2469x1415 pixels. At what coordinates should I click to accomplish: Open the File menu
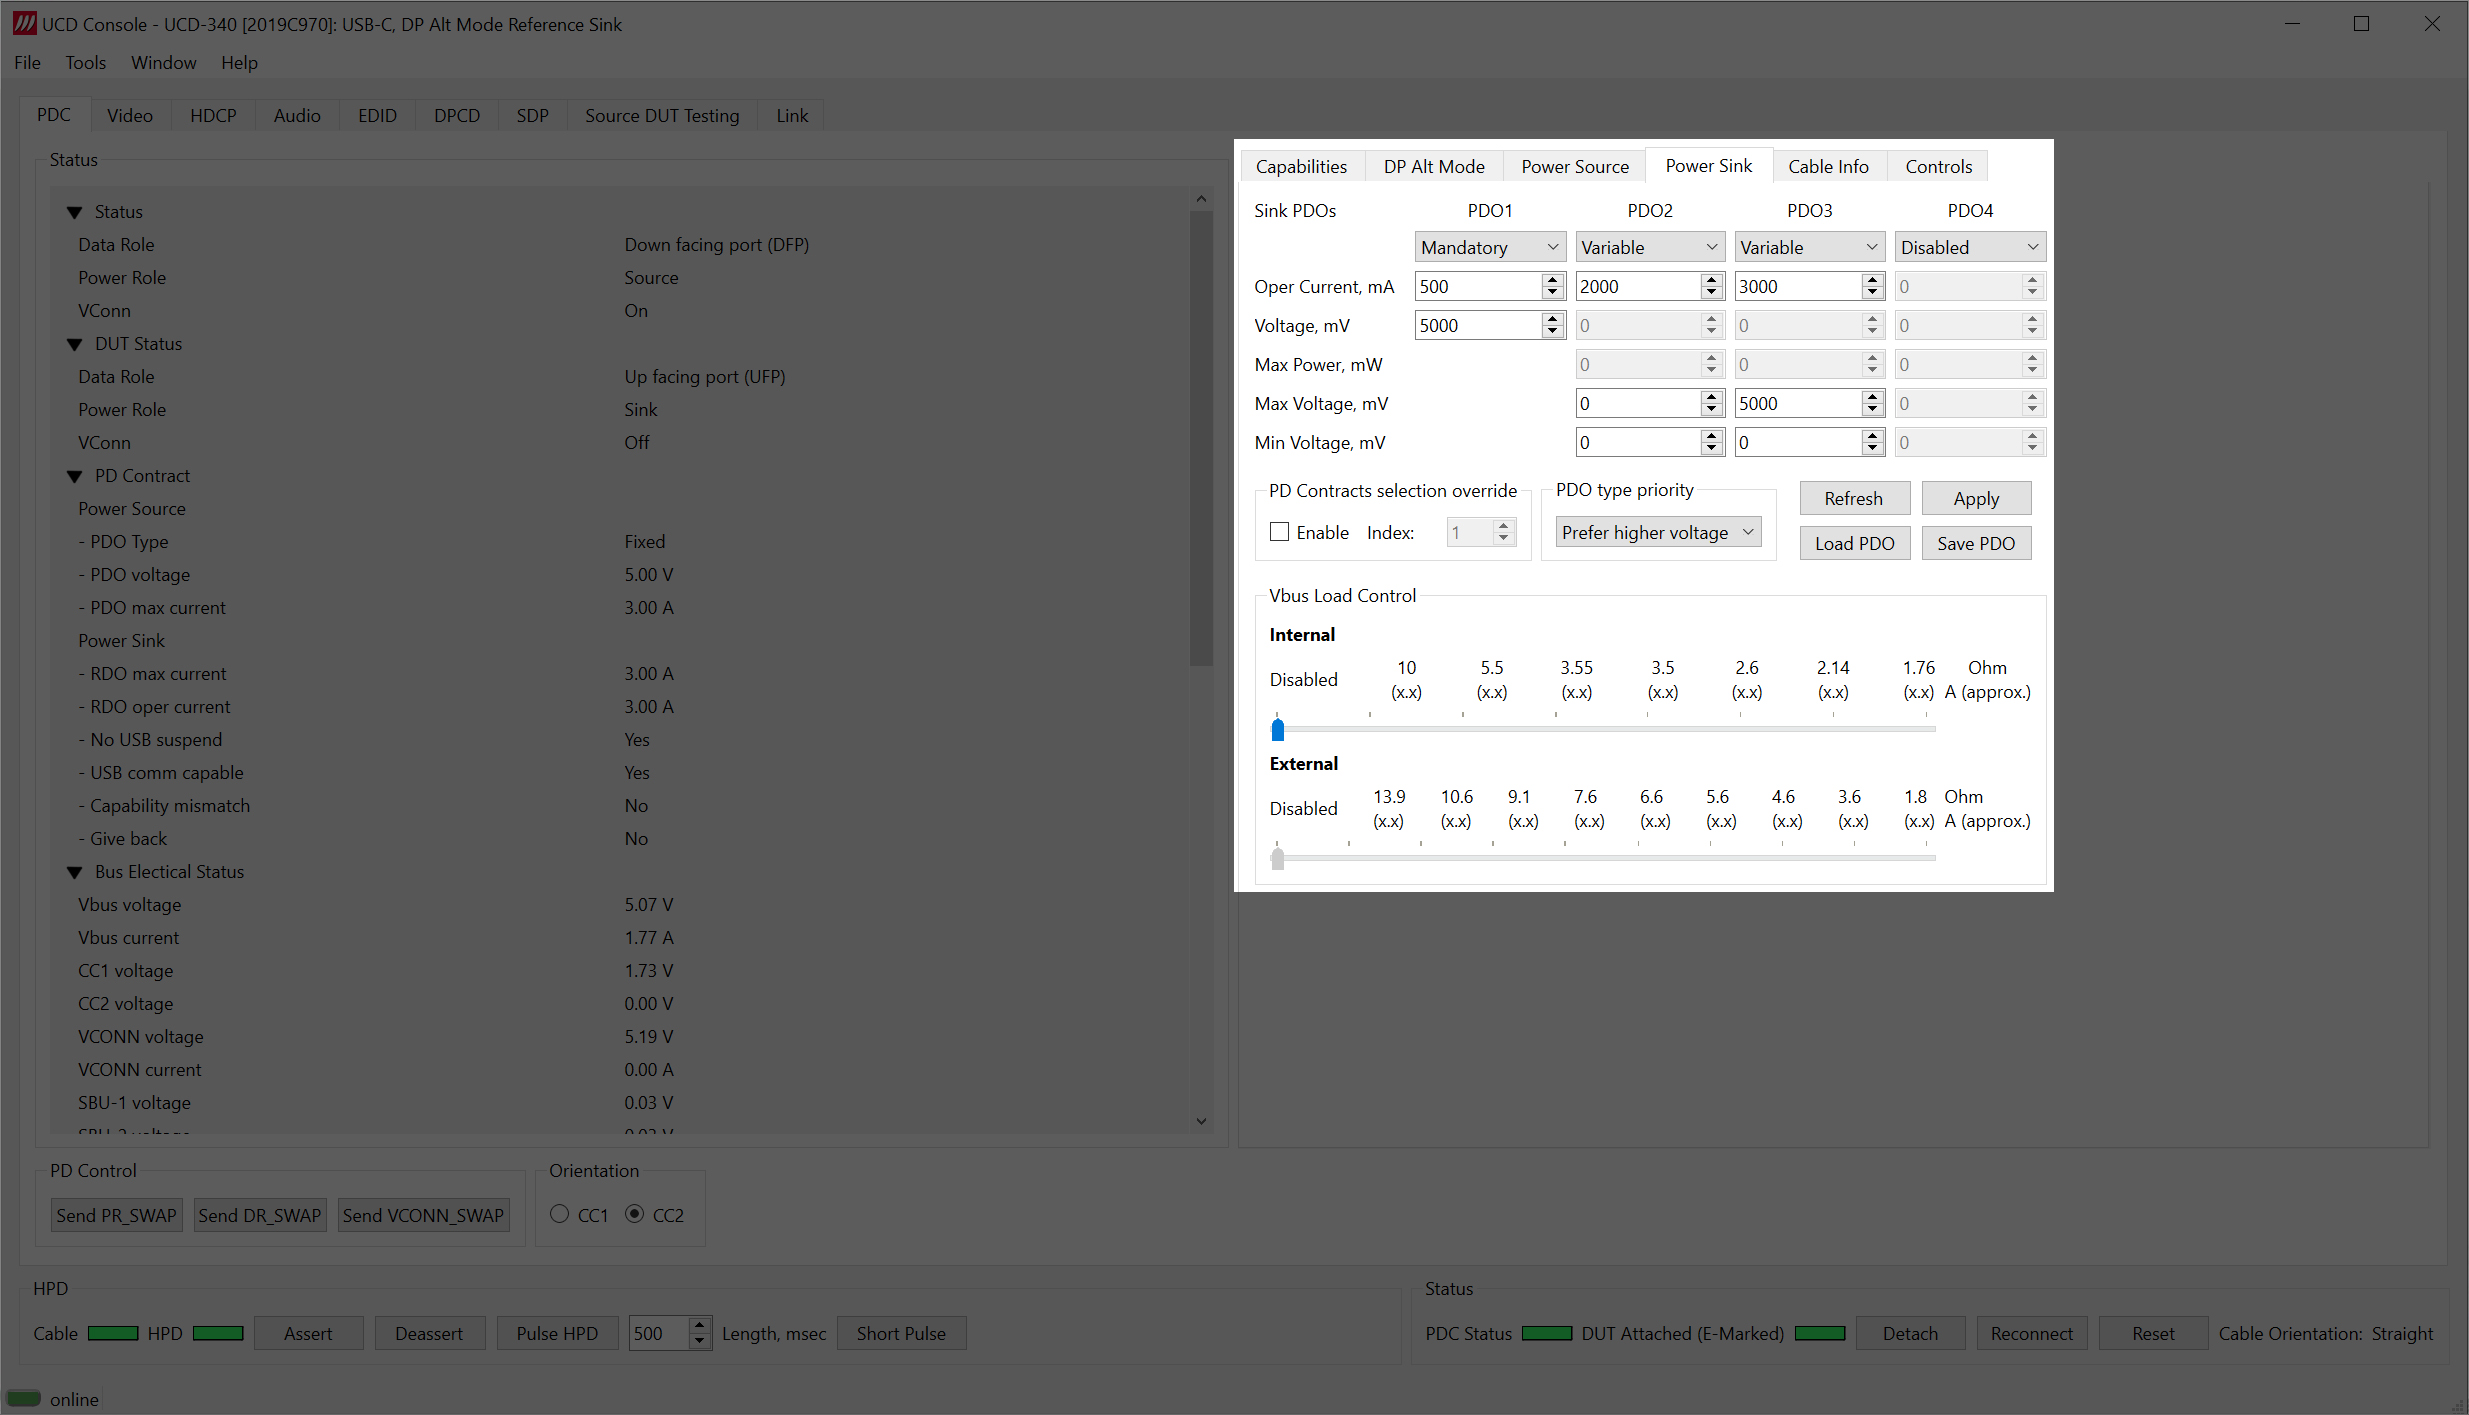[27, 62]
